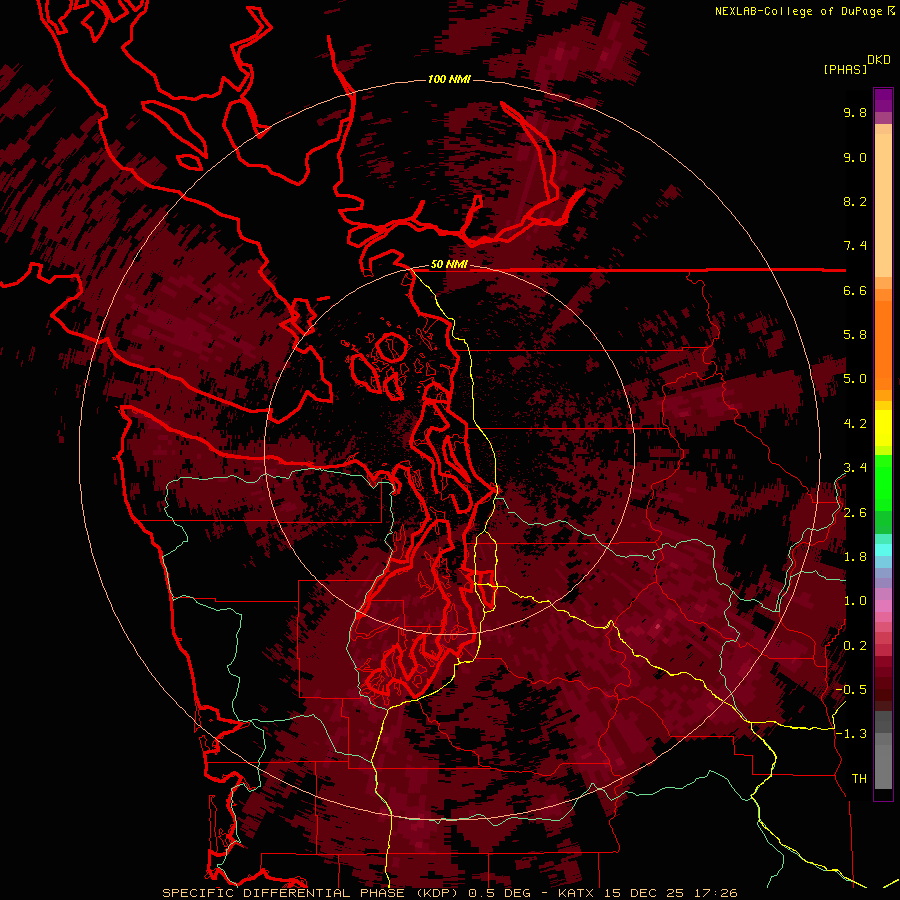The image size is (900, 900).
Task: Click the 8.2 value on color scale
Action: pos(855,201)
